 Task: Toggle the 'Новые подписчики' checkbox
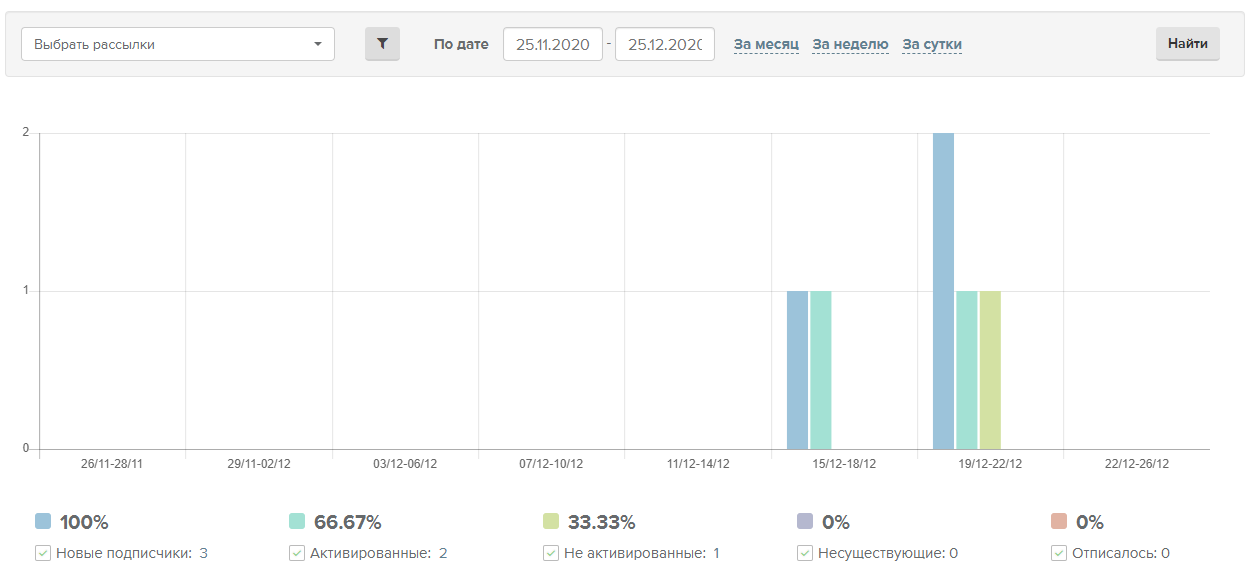click(x=43, y=553)
